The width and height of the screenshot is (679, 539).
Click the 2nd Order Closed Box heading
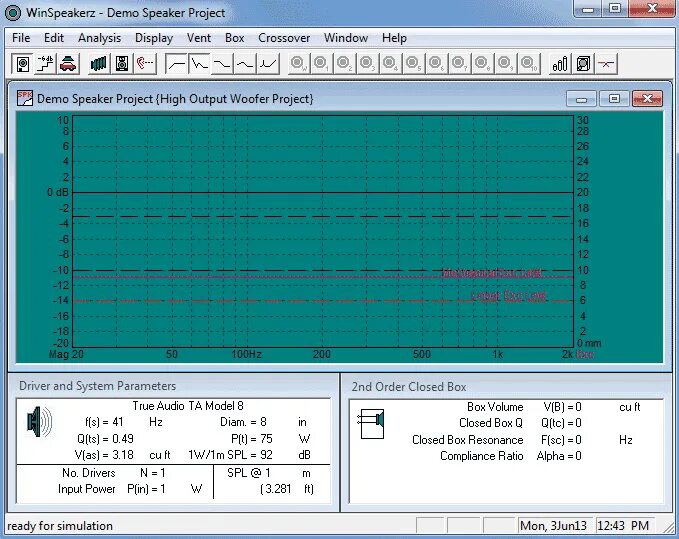tap(409, 387)
